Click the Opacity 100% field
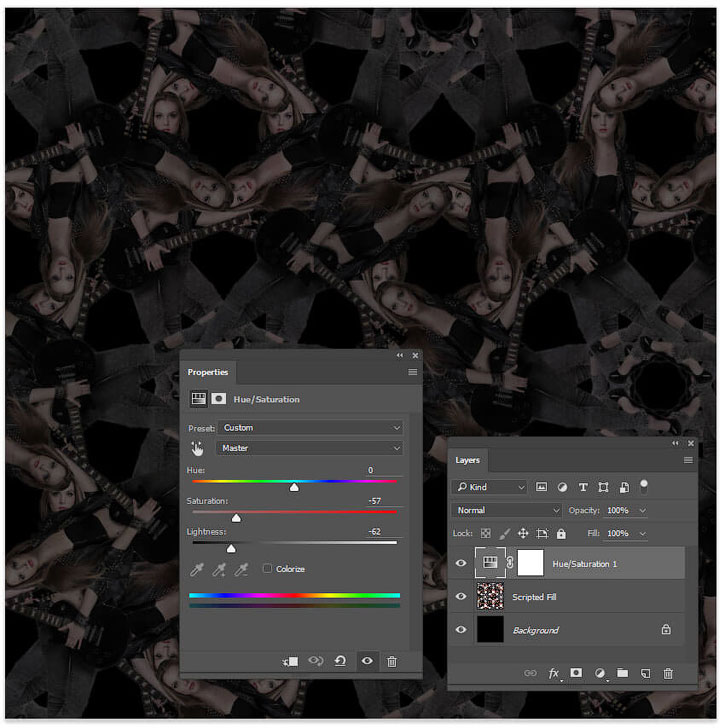 click(621, 513)
